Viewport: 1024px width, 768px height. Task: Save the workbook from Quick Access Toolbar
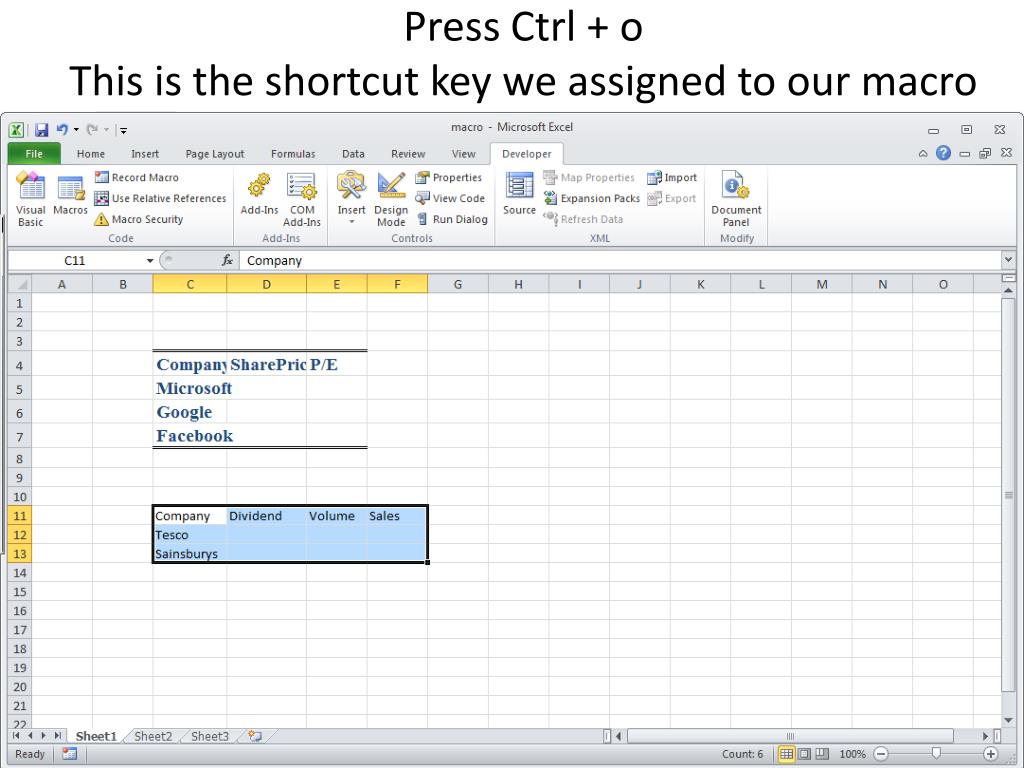pyautogui.click(x=42, y=129)
